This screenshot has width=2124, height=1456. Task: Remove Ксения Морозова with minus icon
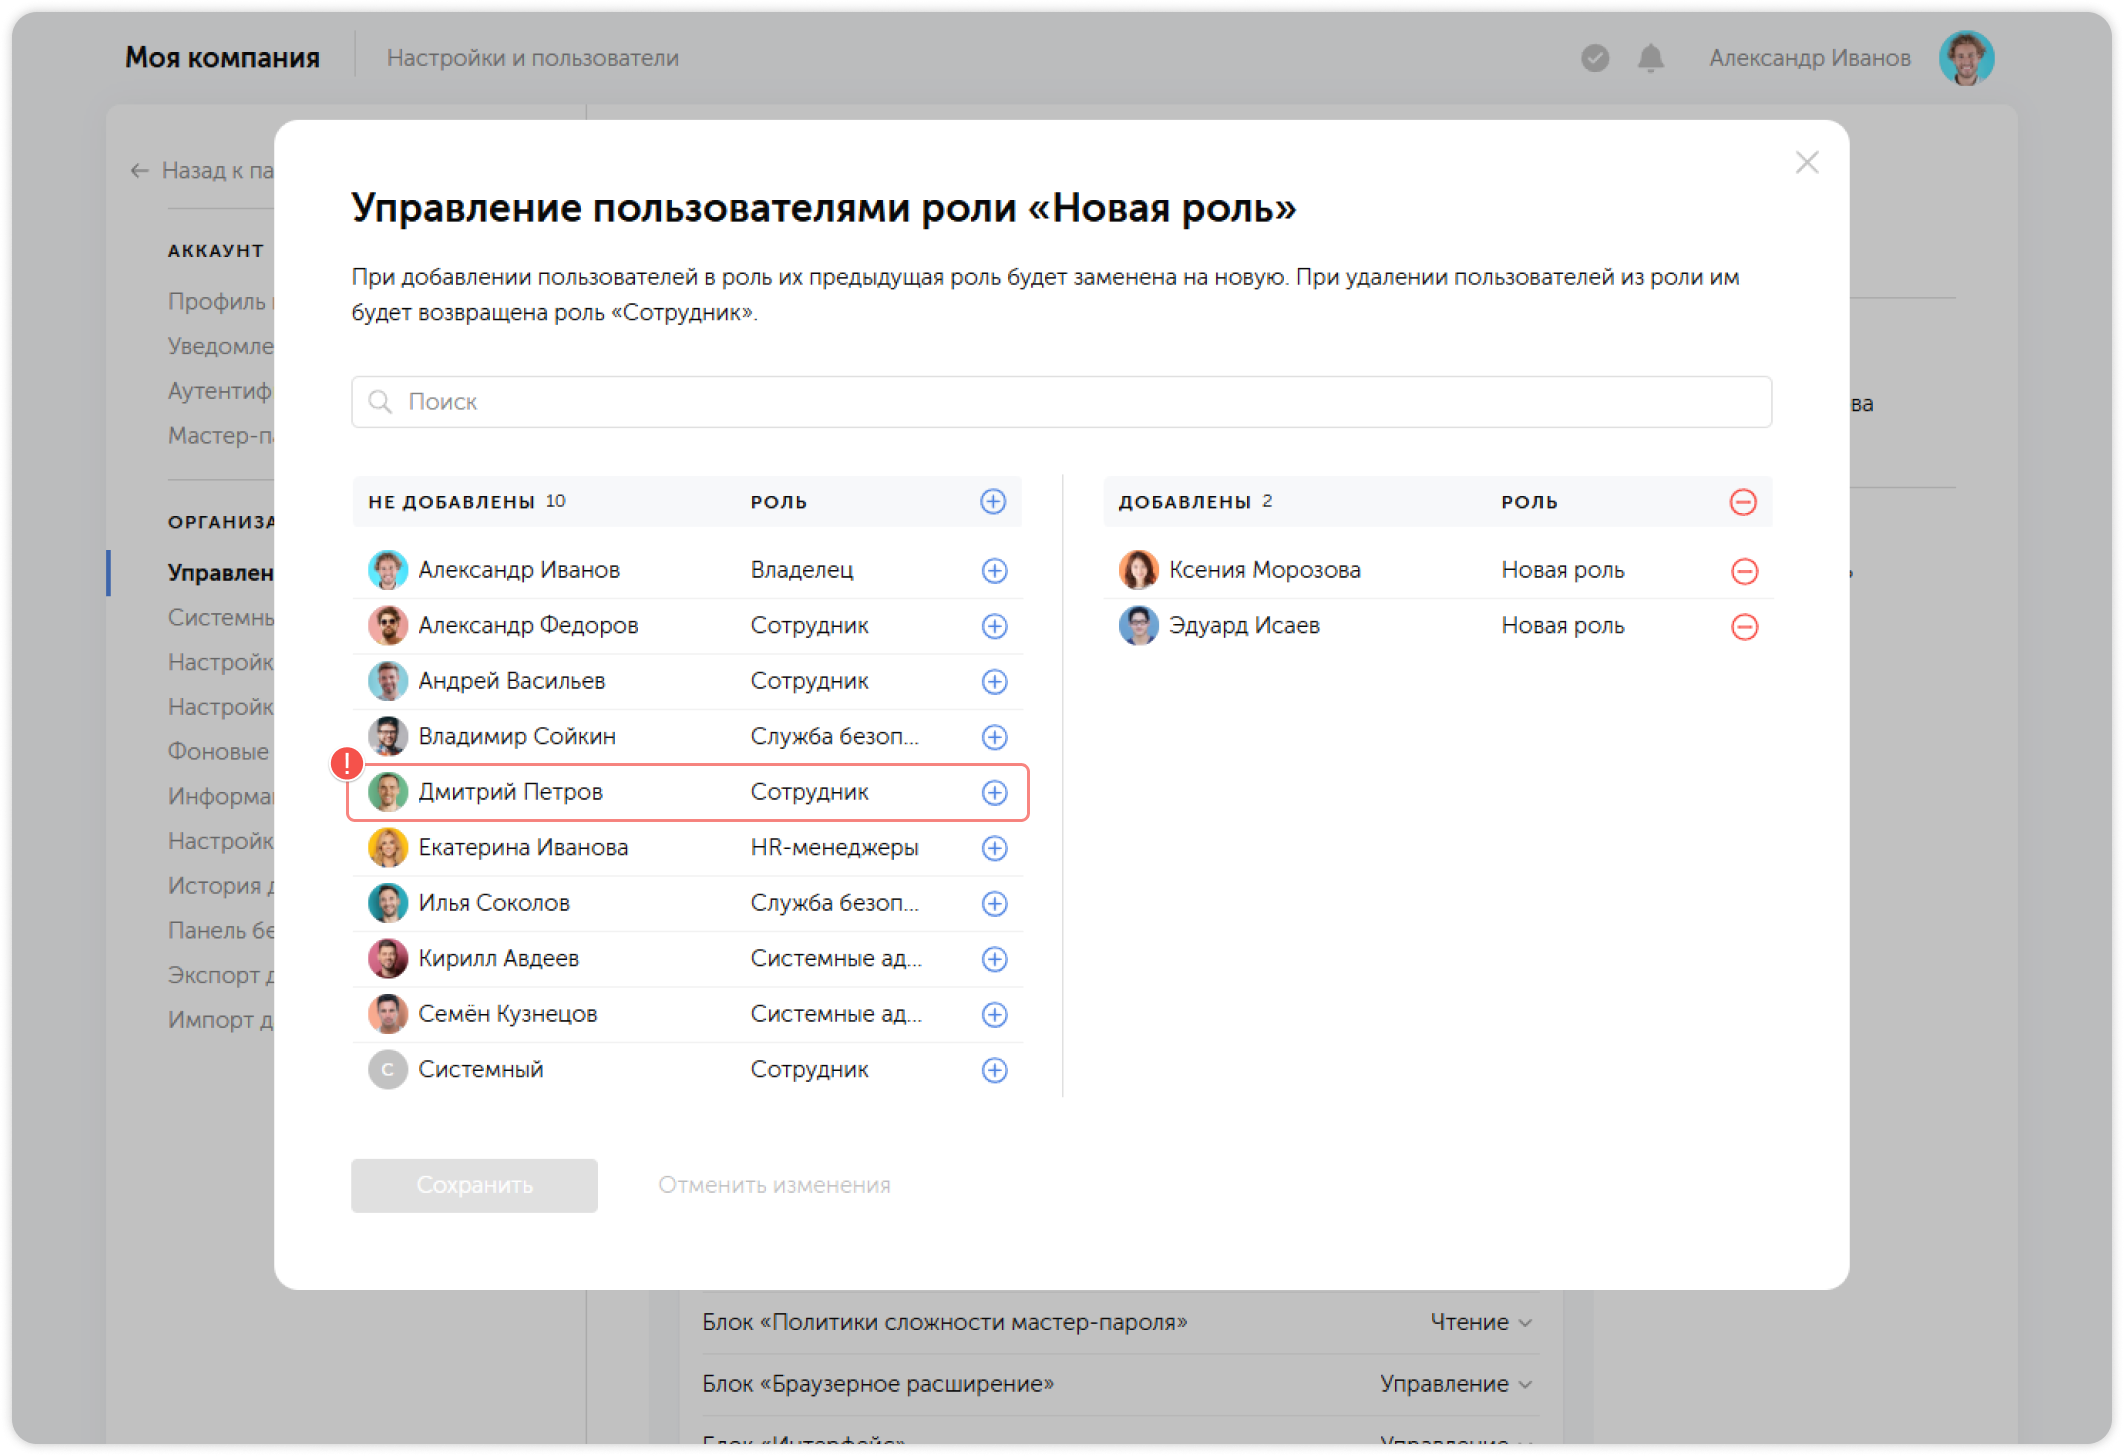pyautogui.click(x=1743, y=571)
